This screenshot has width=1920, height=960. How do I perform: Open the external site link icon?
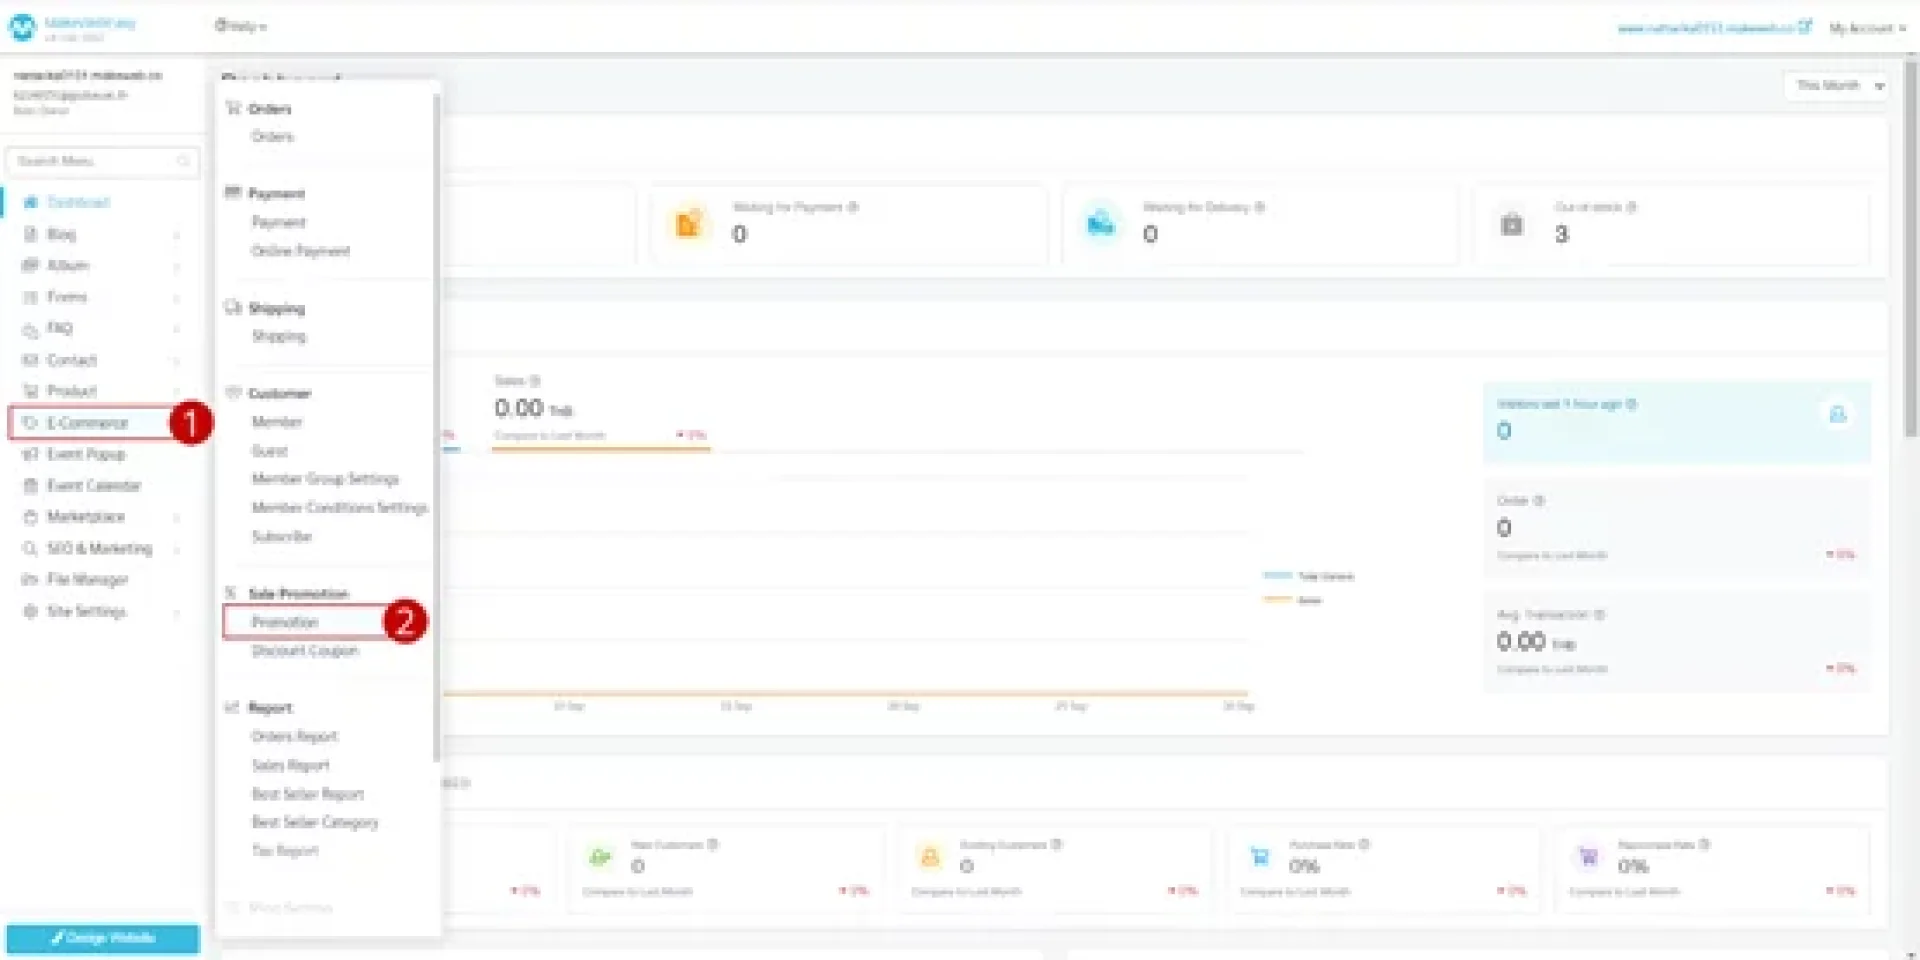1804,27
